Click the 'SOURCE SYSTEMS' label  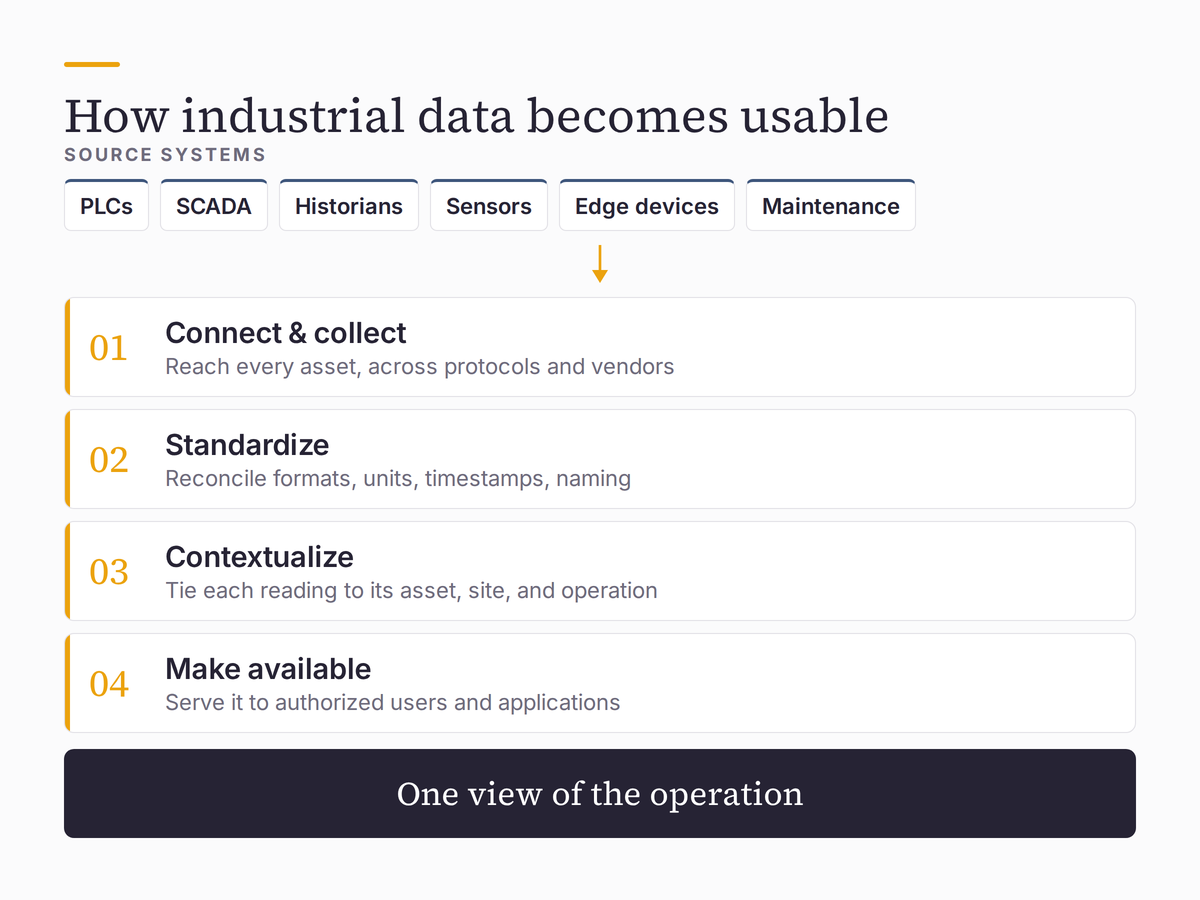tap(165, 155)
